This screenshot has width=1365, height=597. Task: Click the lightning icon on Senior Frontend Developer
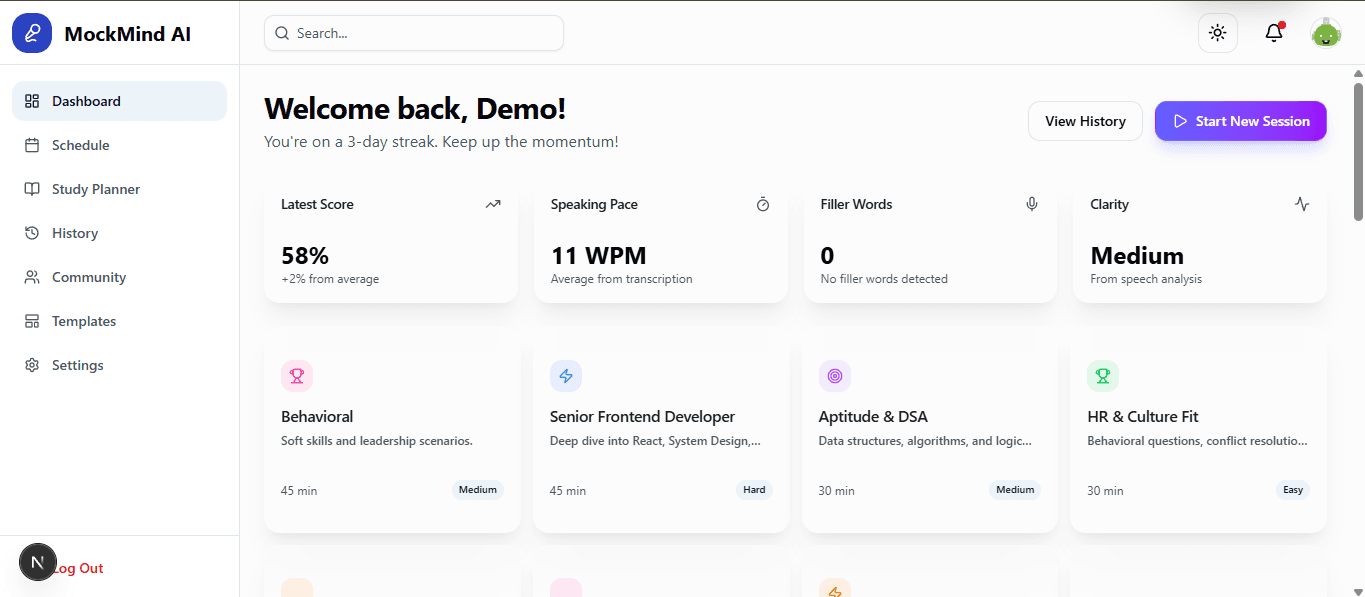coord(566,376)
